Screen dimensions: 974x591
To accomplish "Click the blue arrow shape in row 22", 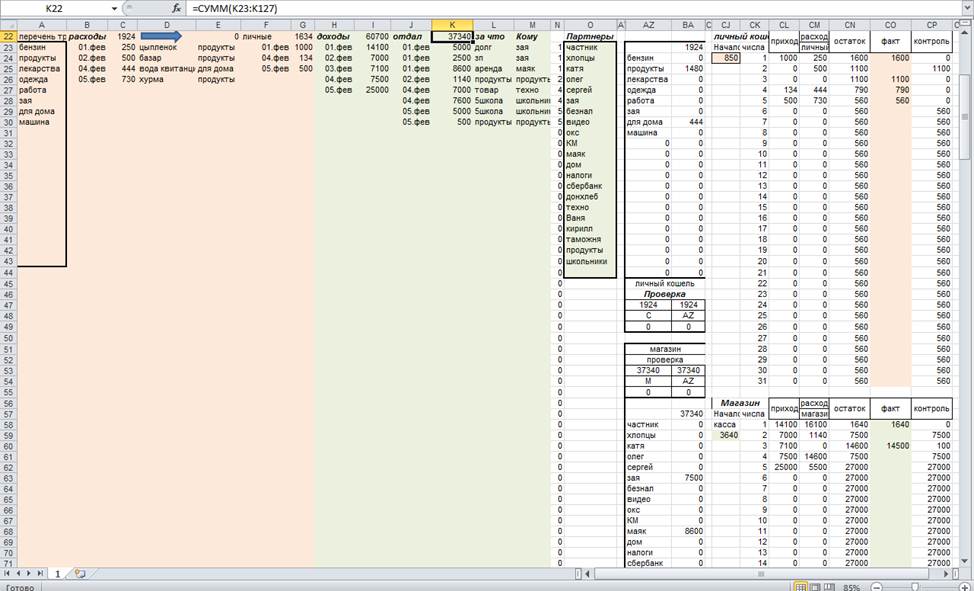I will (x=161, y=36).
